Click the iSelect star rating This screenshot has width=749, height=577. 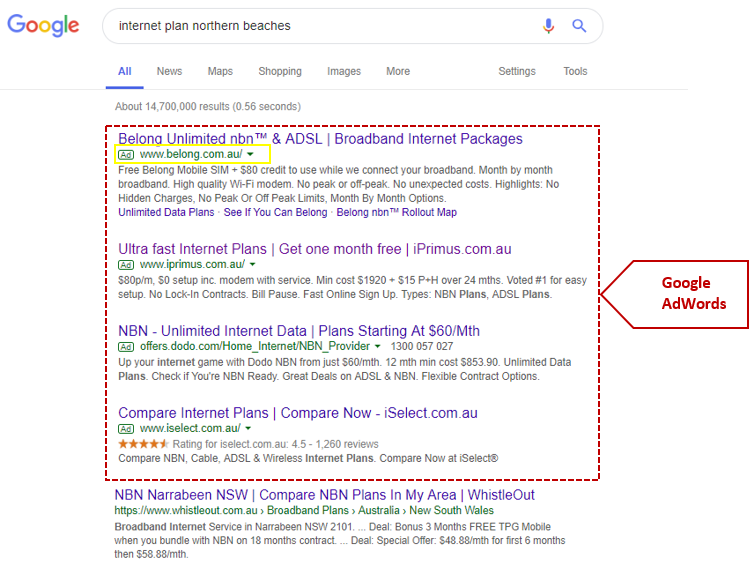pyautogui.click(x=143, y=444)
